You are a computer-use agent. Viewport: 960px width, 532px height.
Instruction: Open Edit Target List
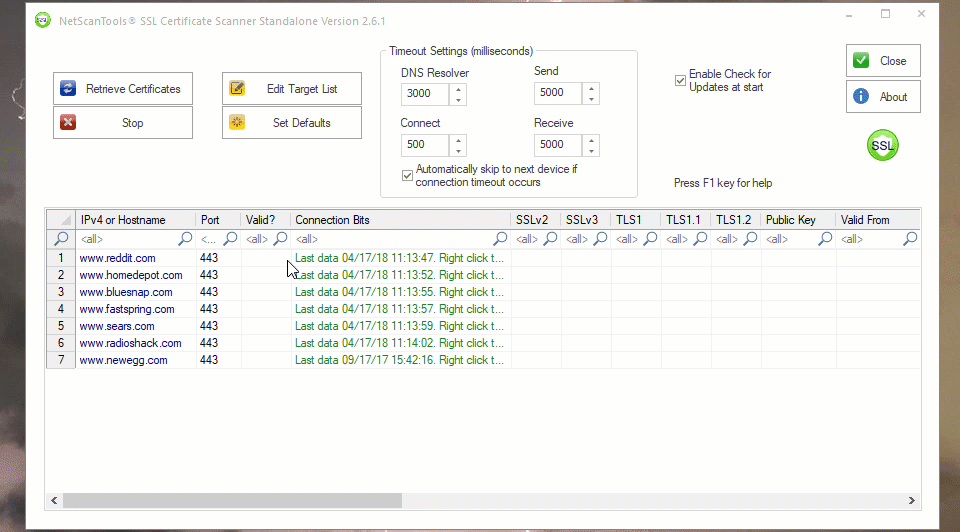point(291,89)
